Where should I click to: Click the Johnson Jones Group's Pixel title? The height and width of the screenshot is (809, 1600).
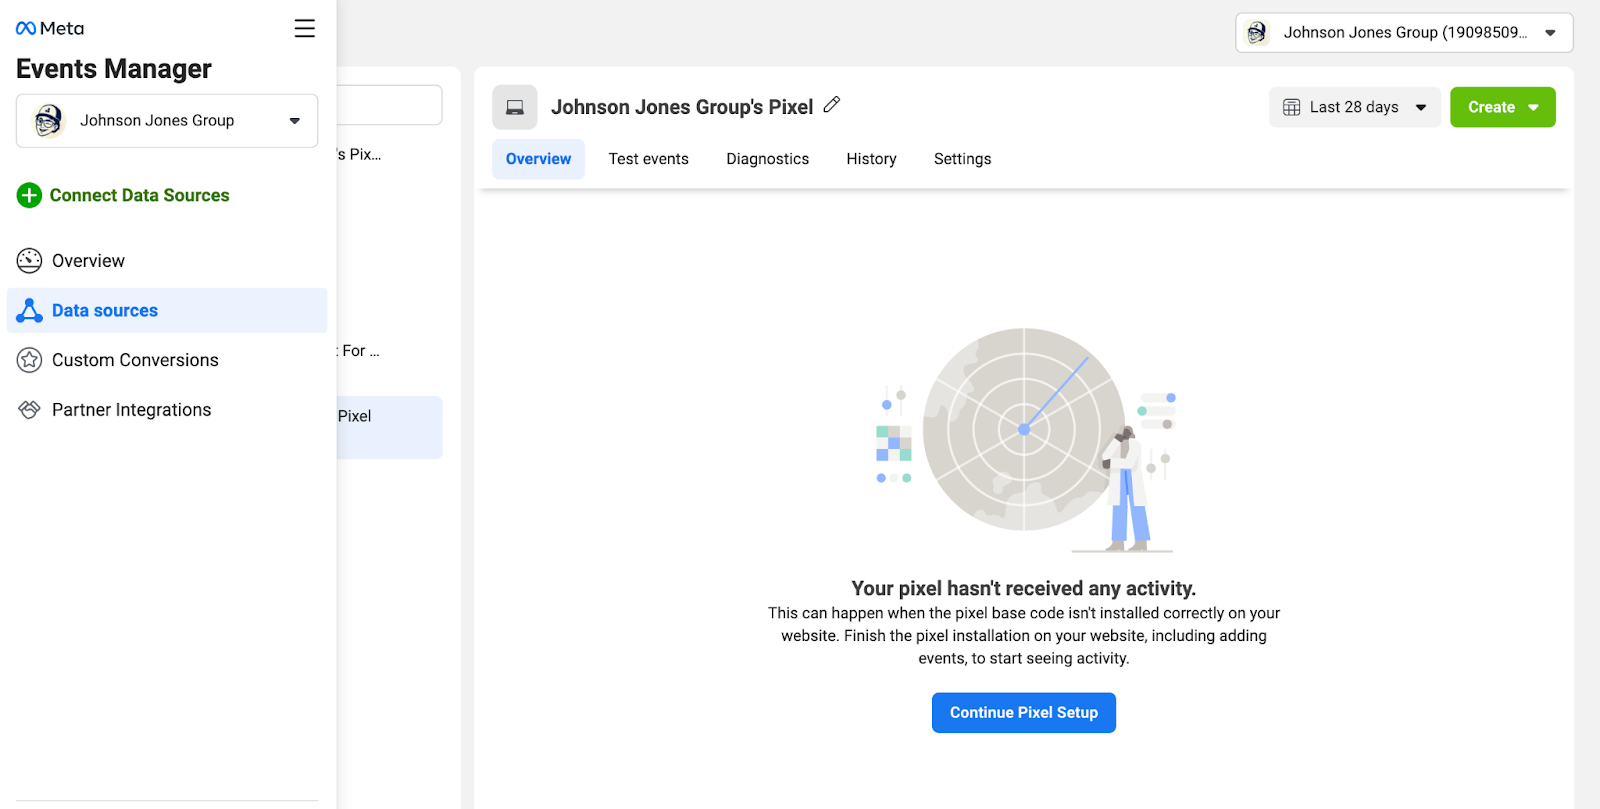[682, 107]
